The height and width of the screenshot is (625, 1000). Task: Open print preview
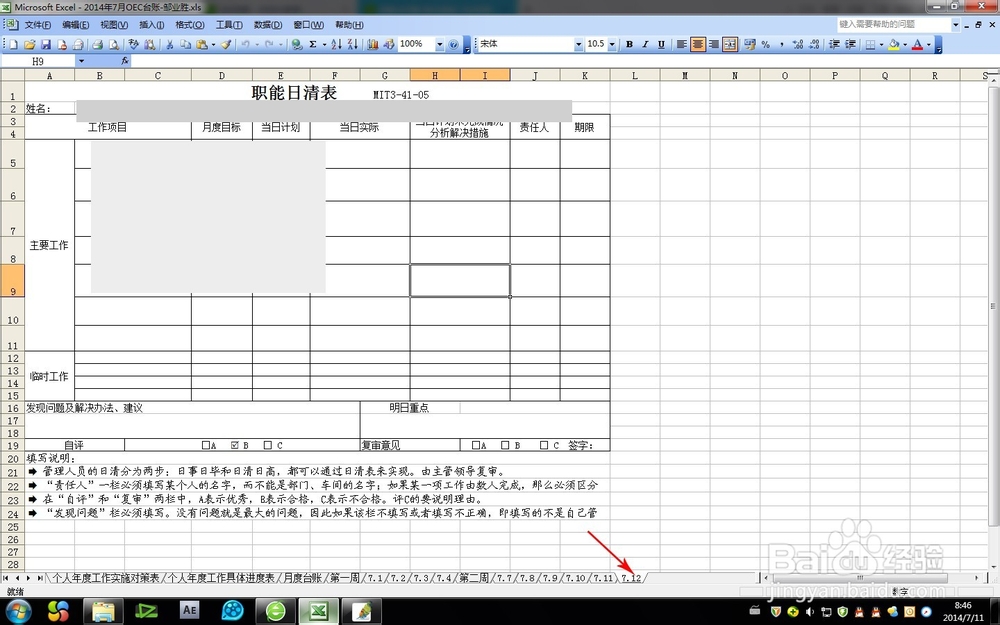114,44
